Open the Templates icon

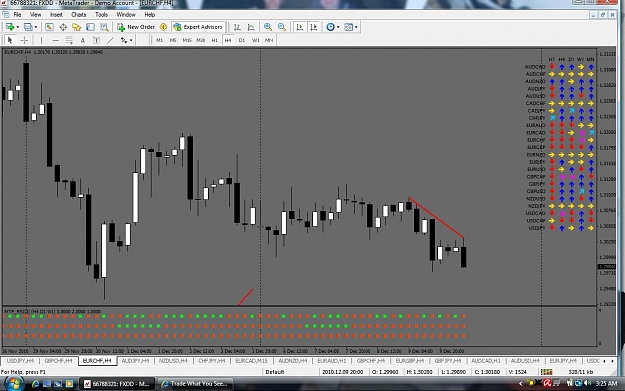tap(348, 27)
